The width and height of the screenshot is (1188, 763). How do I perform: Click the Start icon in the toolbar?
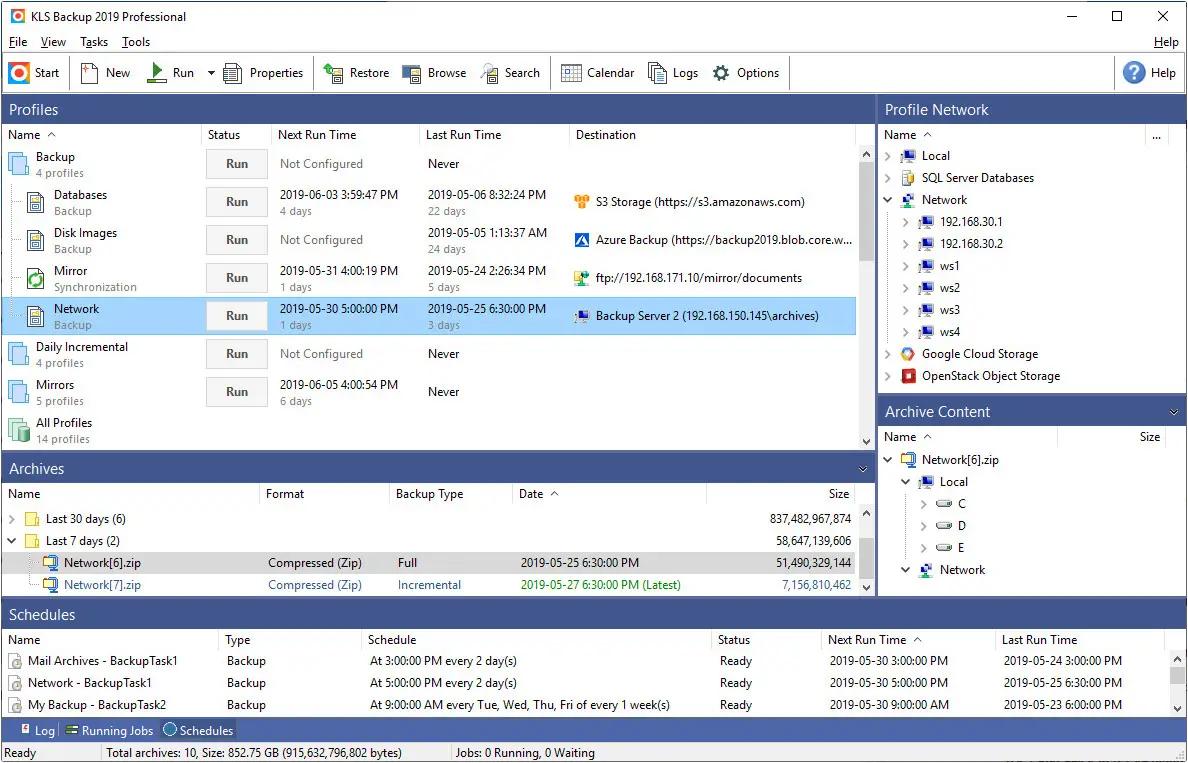click(19, 73)
